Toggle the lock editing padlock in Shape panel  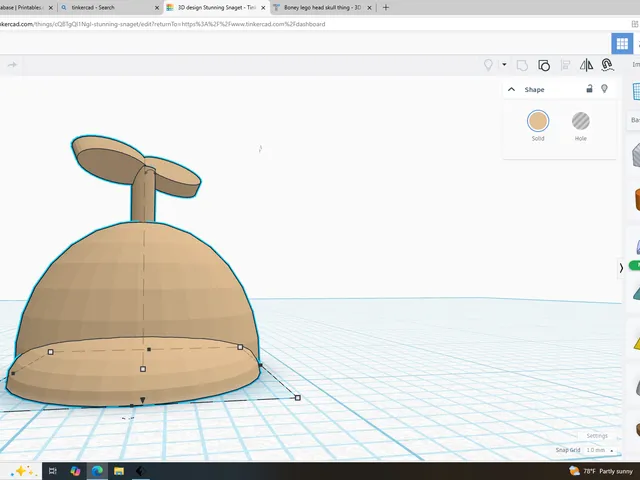pyautogui.click(x=589, y=88)
